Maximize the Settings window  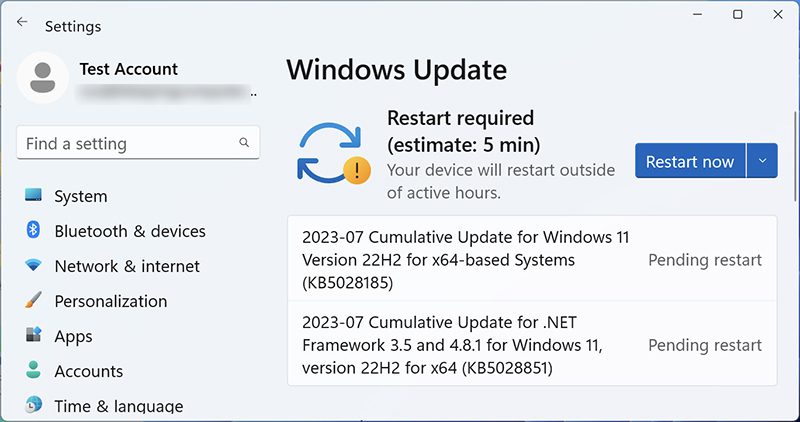pyautogui.click(x=737, y=15)
